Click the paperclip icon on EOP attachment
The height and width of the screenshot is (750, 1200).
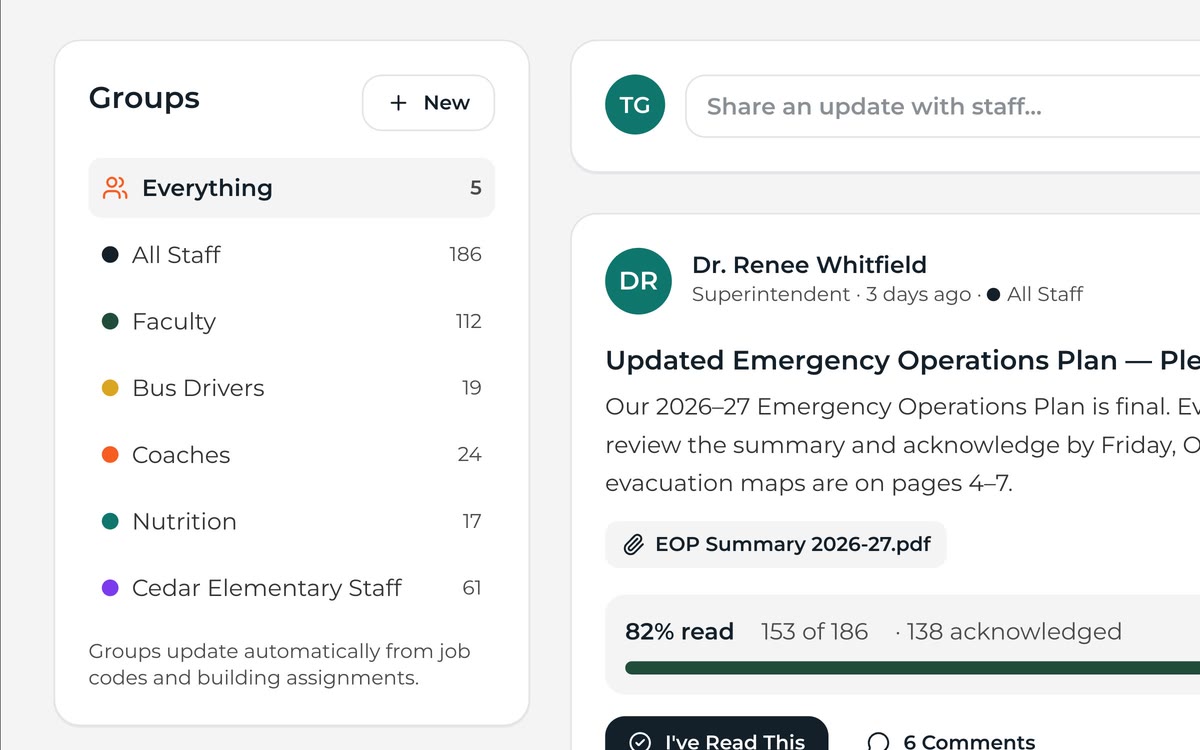[633, 545]
